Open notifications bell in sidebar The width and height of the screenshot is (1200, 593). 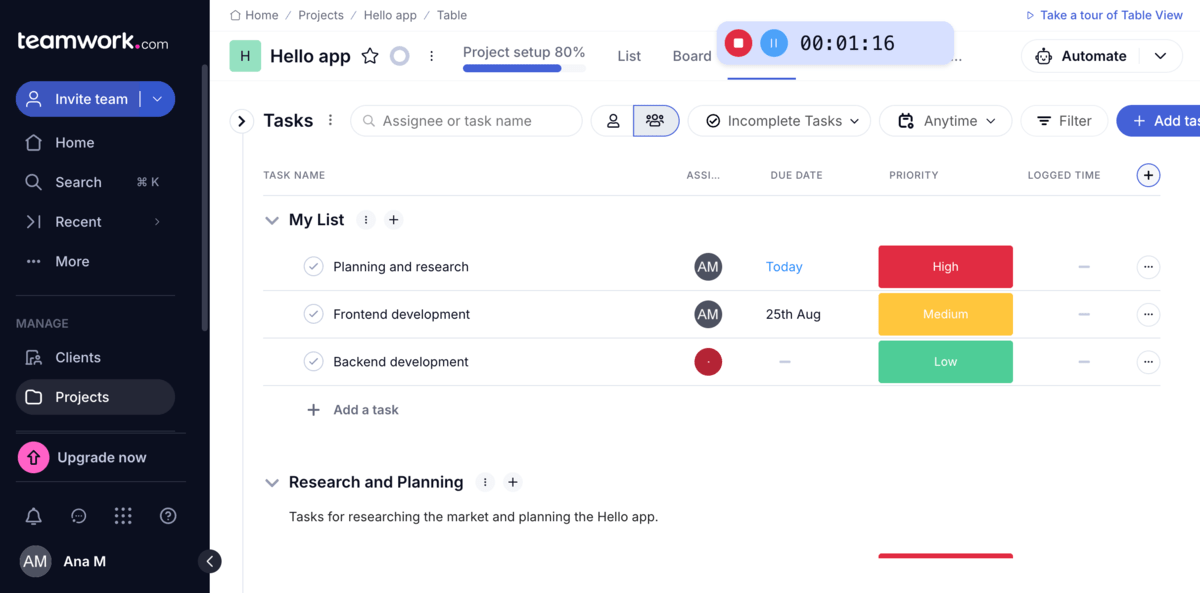pos(33,516)
